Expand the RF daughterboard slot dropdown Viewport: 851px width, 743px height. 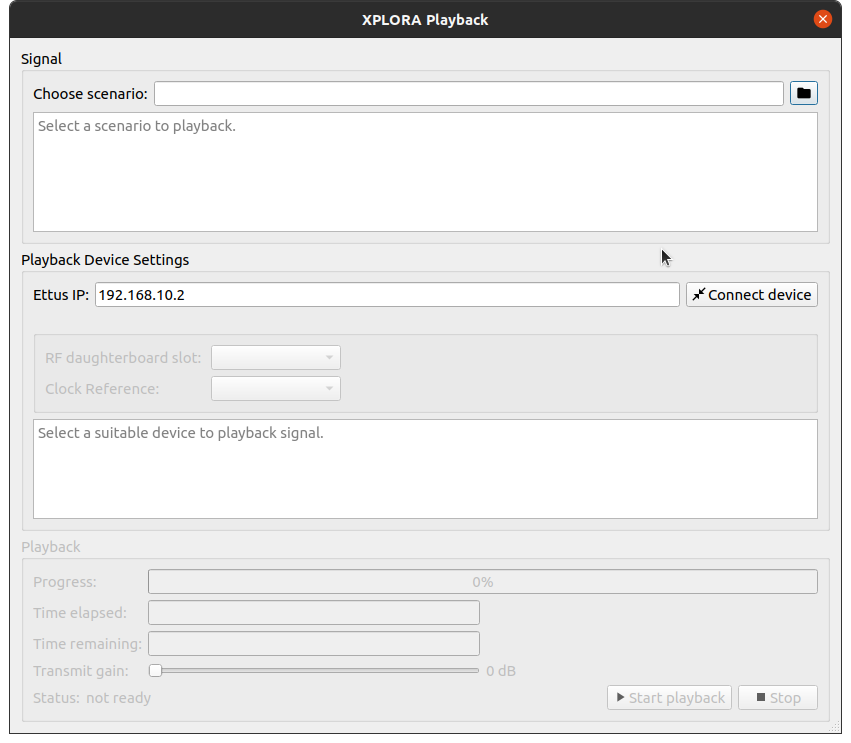point(276,358)
